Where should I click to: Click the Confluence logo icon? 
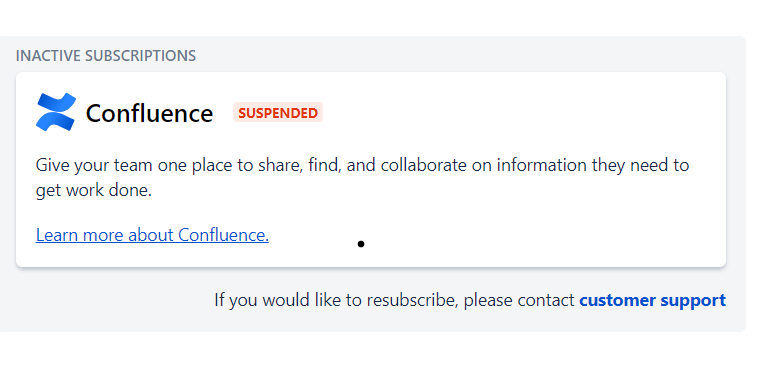[x=56, y=112]
